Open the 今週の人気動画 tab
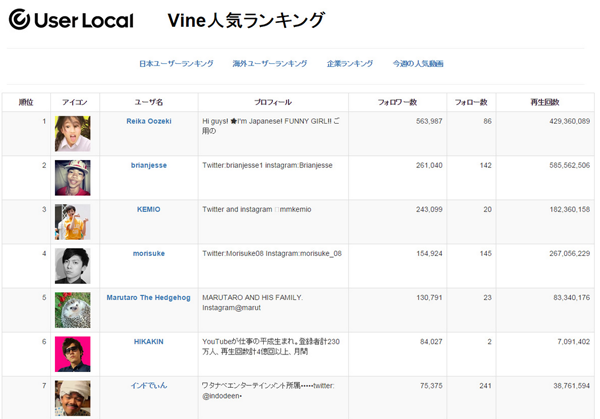 pos(418,64)
